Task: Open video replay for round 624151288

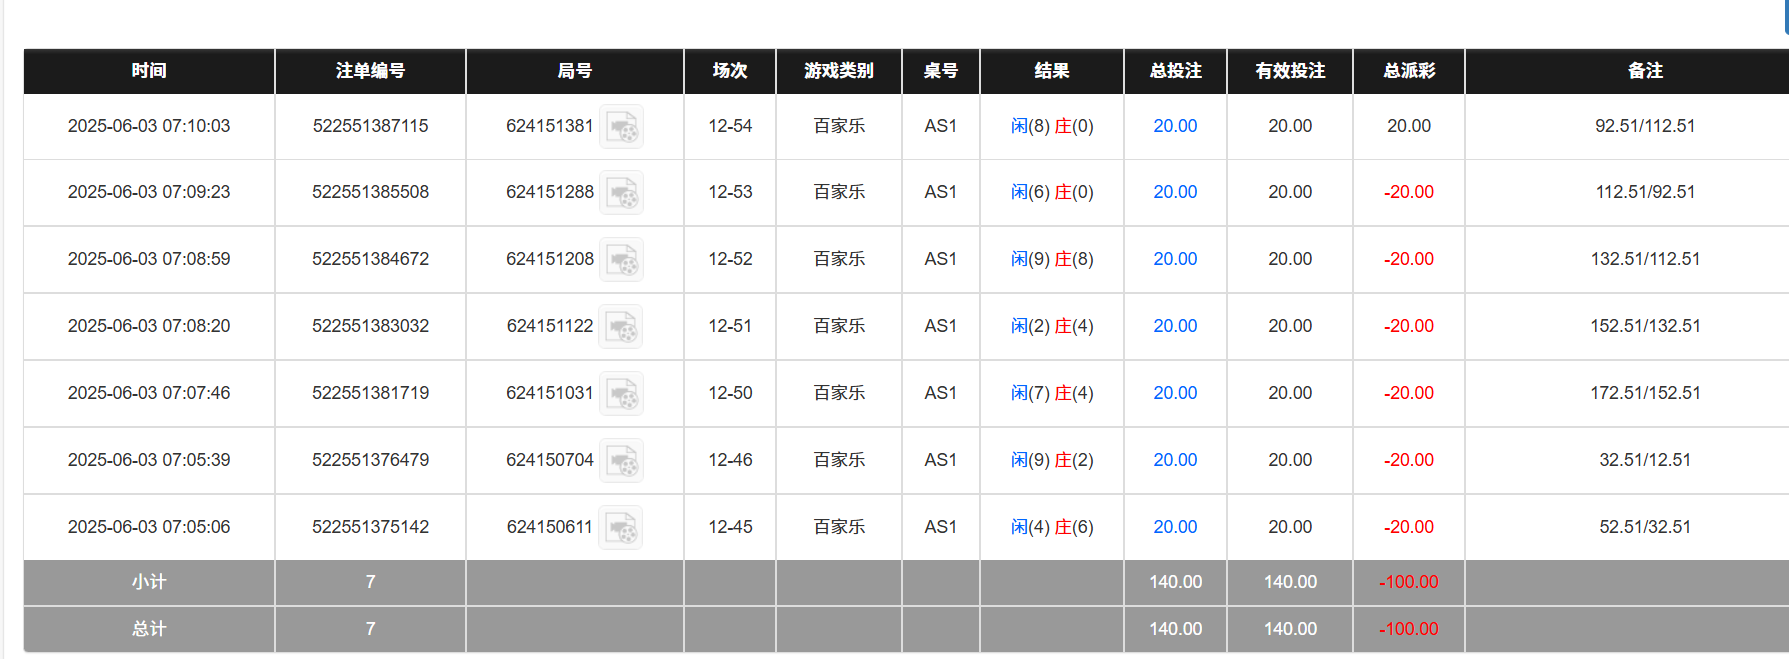Action: (x=621, y=193)
